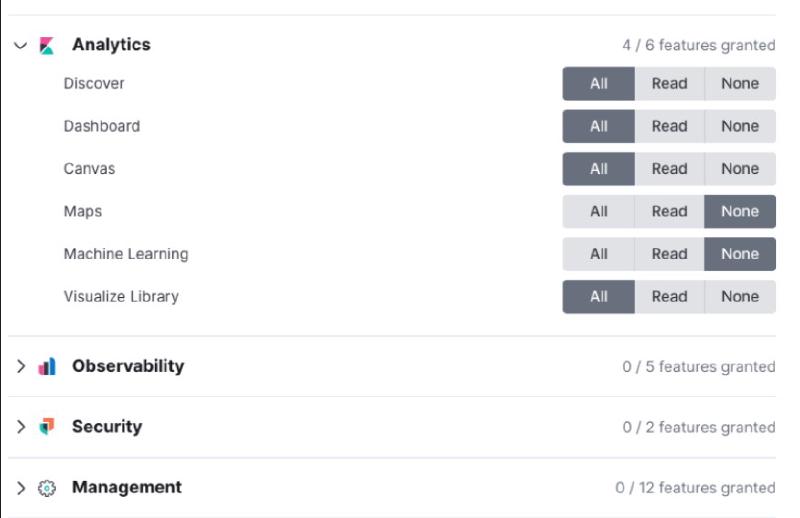Set Machine Learning privilege to Read

point(669,254)
